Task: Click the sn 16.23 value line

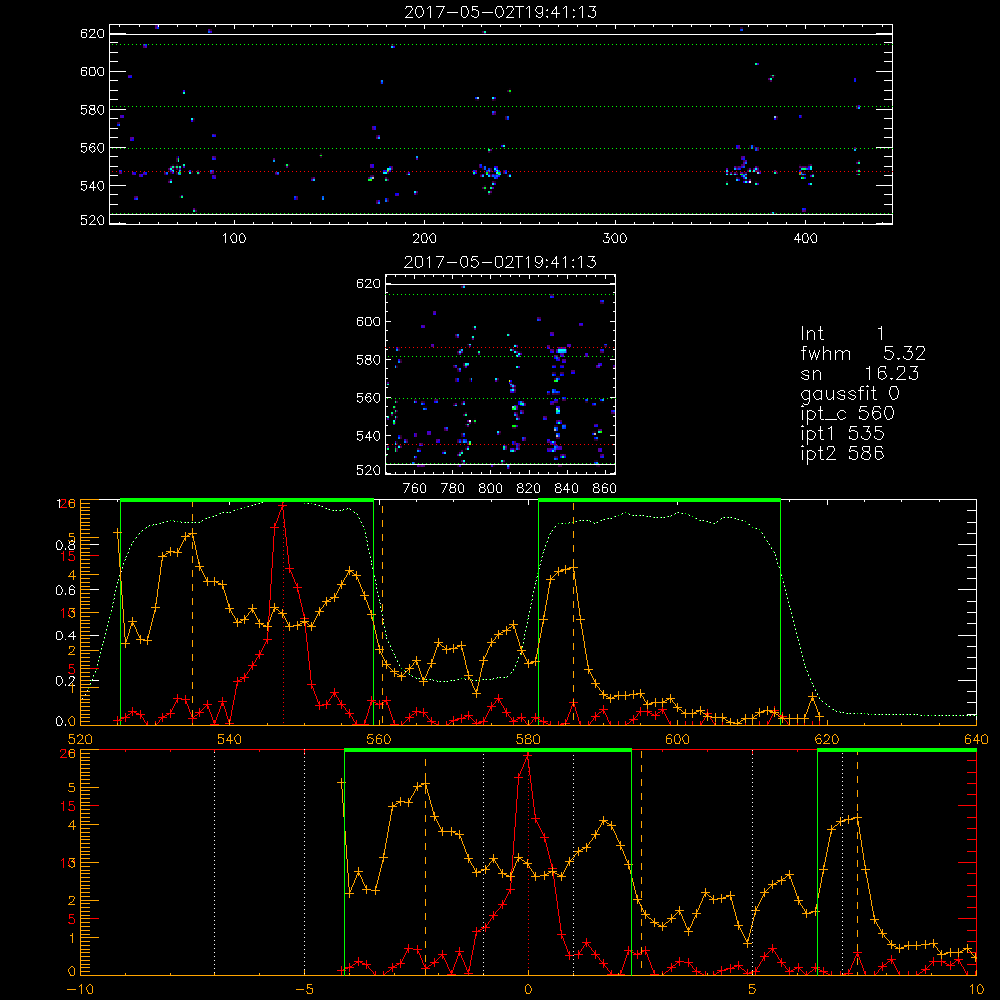Action: coord(860,373)
